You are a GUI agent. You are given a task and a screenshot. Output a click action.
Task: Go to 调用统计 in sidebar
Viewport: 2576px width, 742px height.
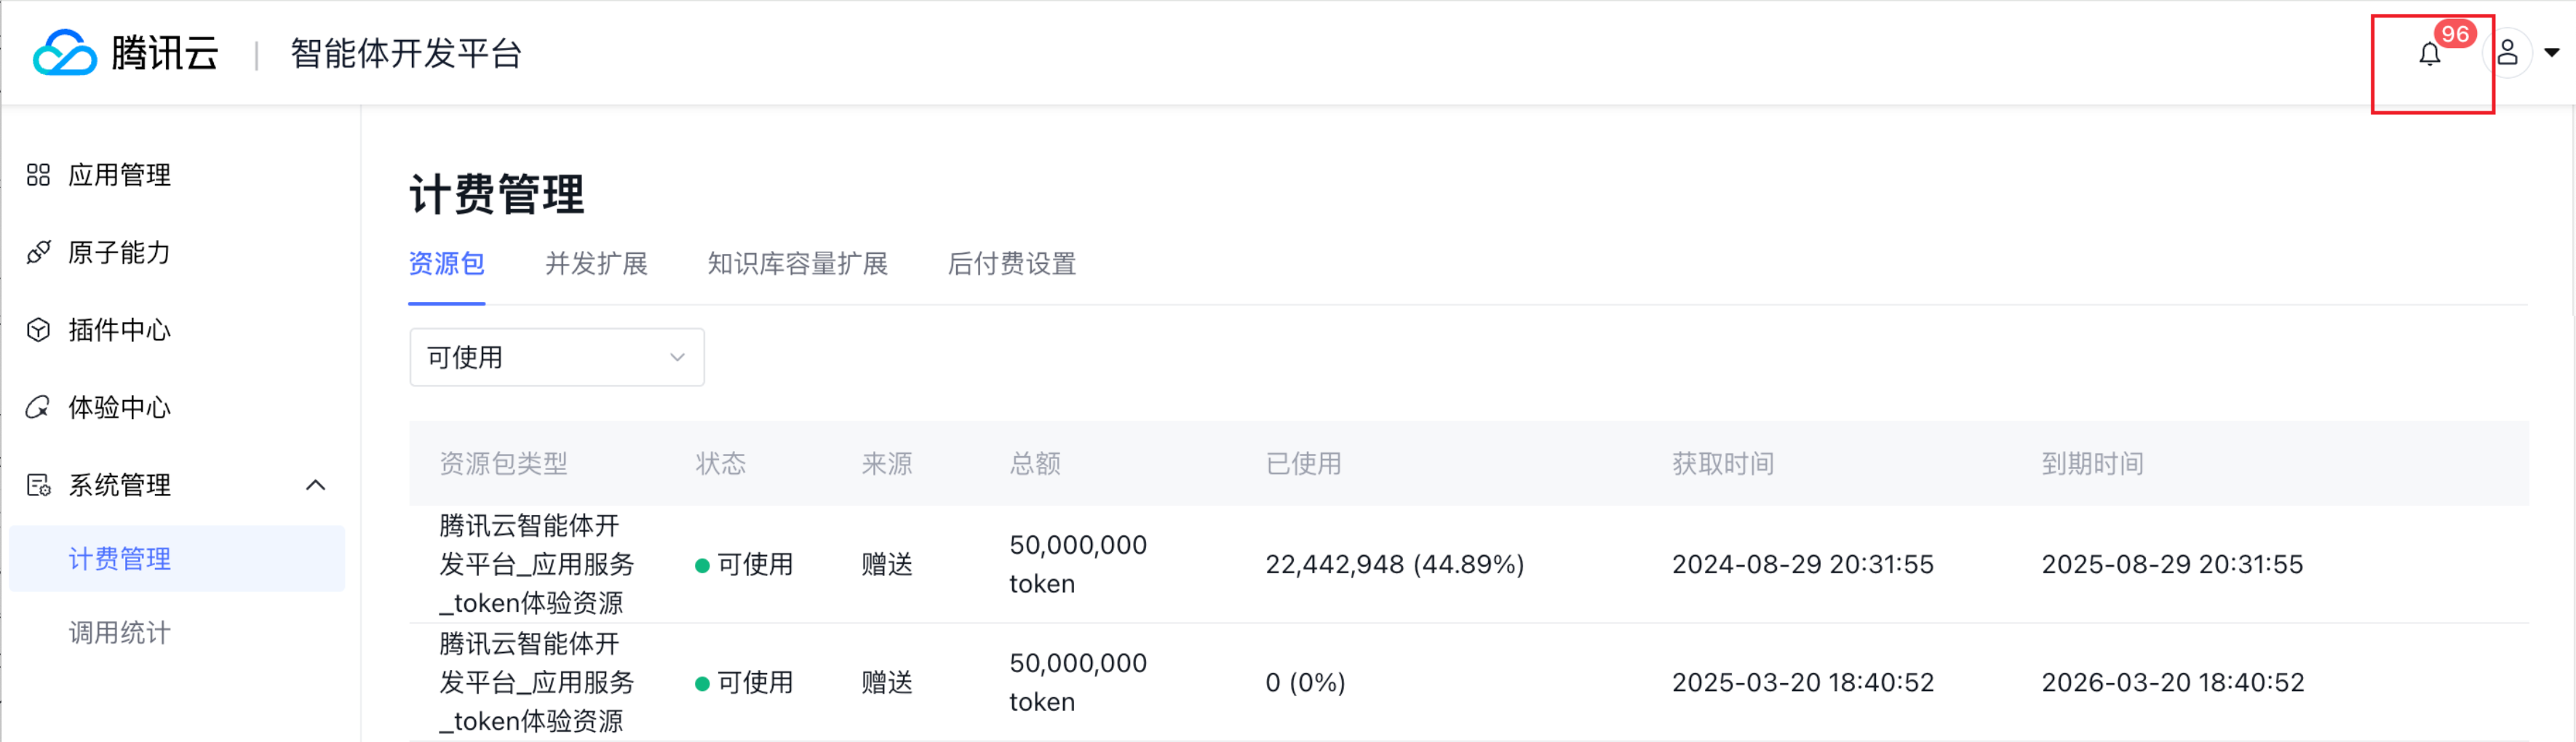[119, 633]
